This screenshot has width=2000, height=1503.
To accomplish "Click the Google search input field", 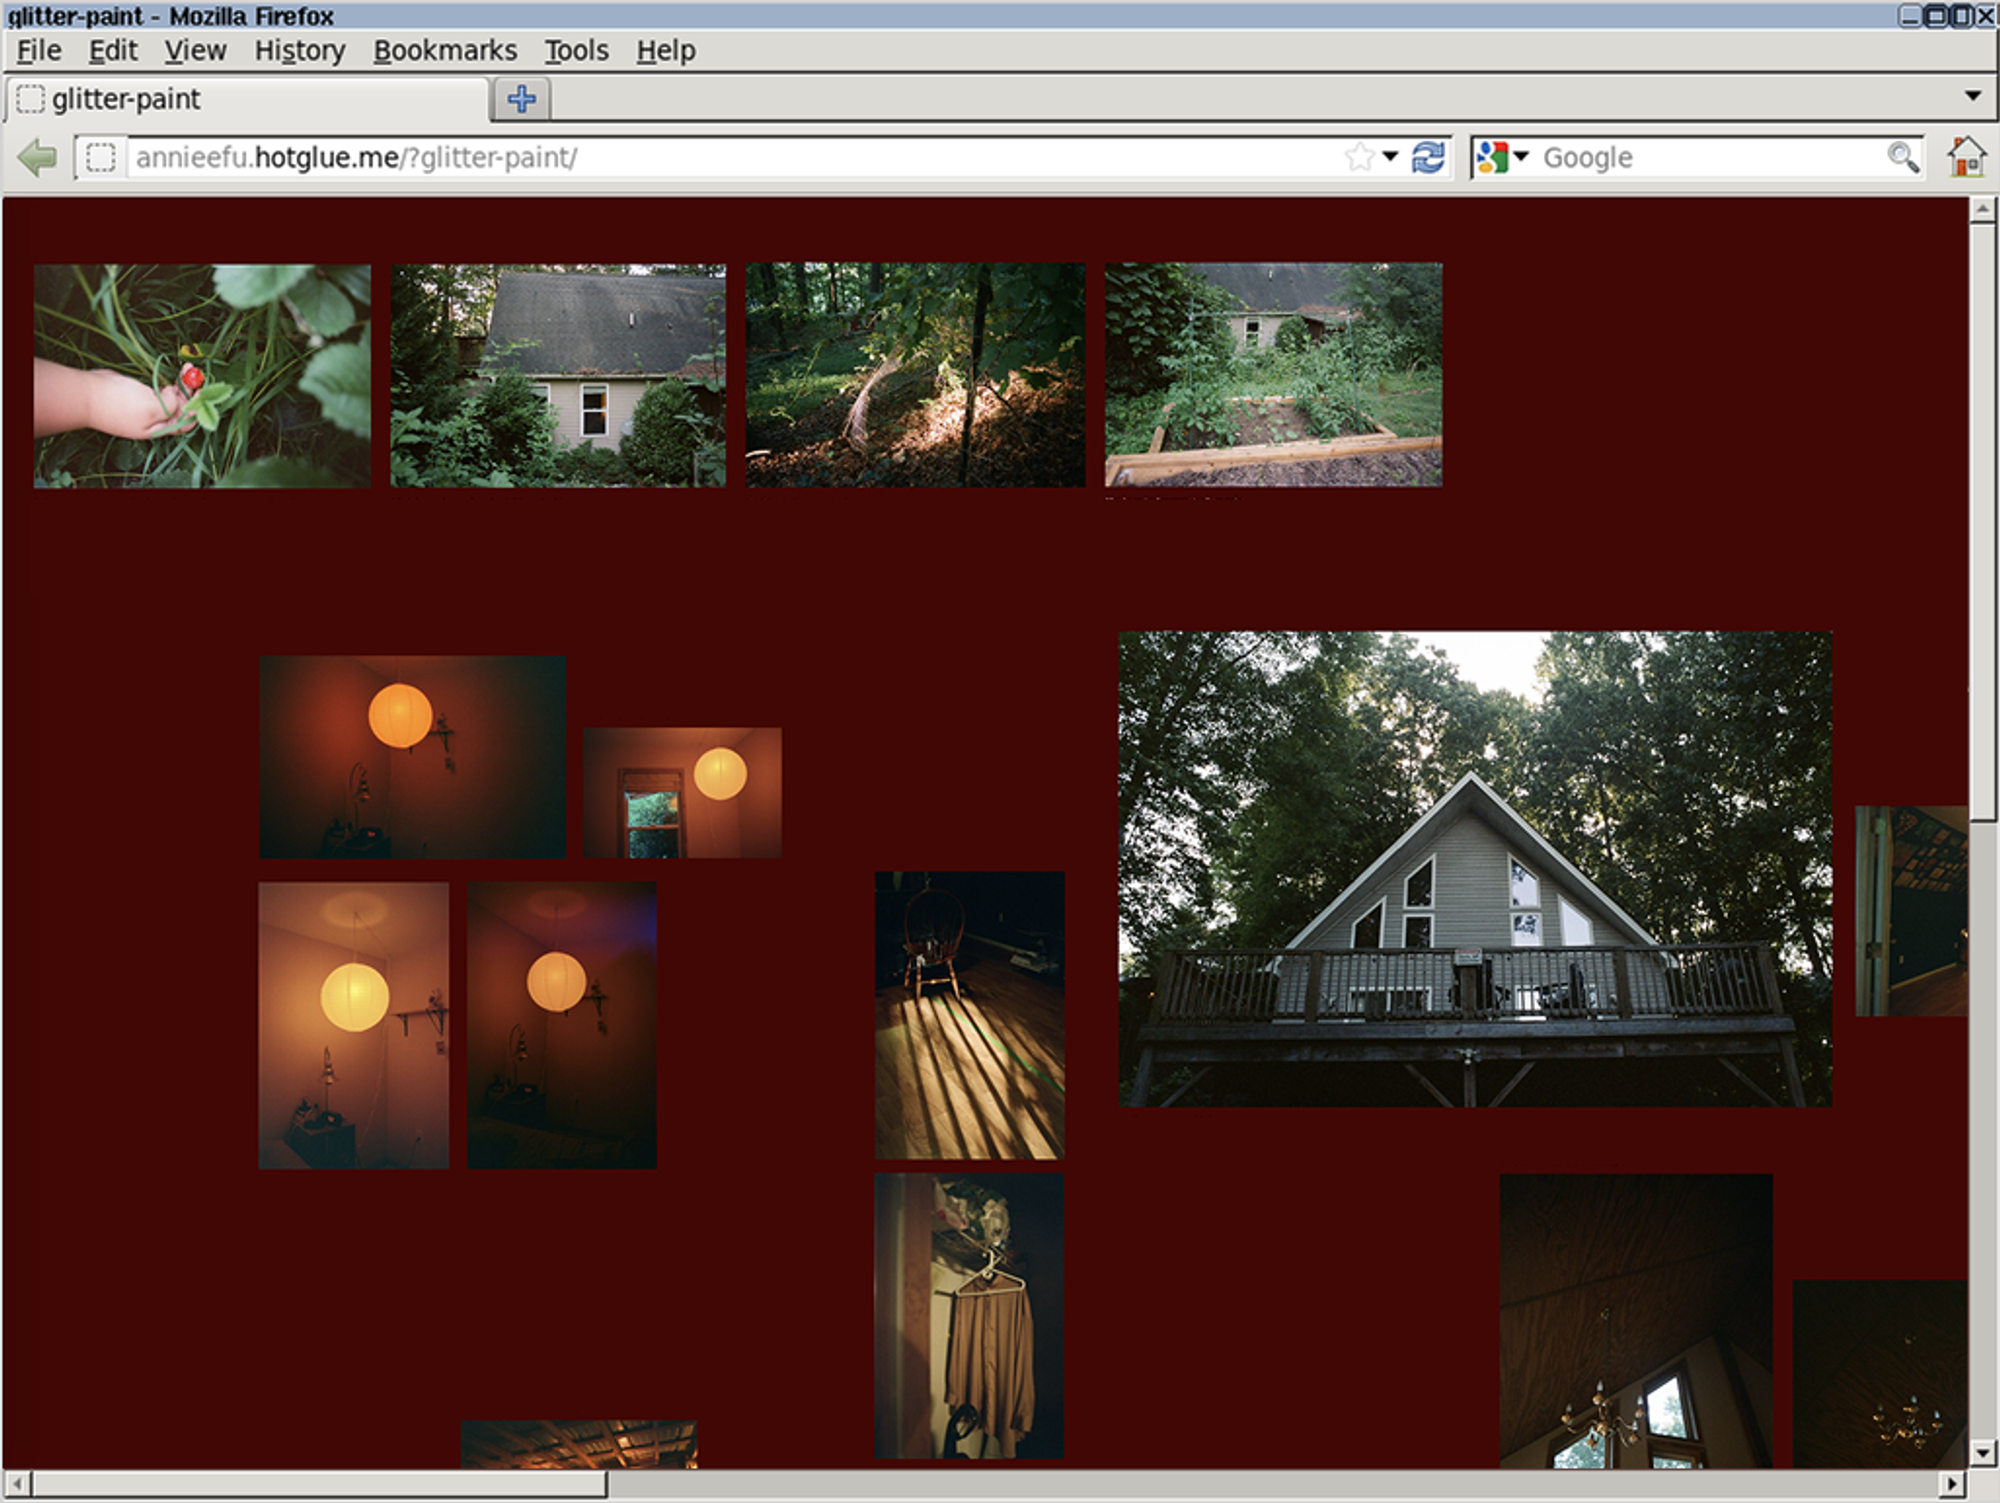I will click(x=1700, y=158).
